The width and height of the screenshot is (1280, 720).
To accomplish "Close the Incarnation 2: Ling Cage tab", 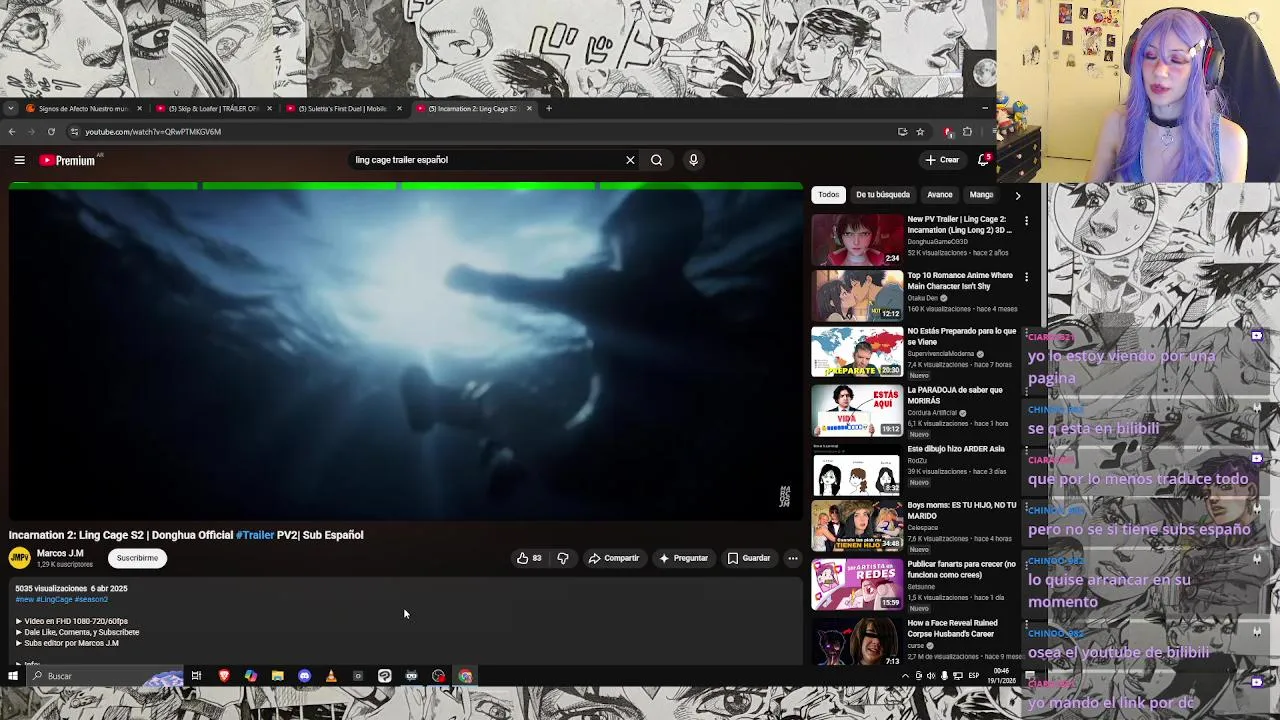I will [529, 108].
